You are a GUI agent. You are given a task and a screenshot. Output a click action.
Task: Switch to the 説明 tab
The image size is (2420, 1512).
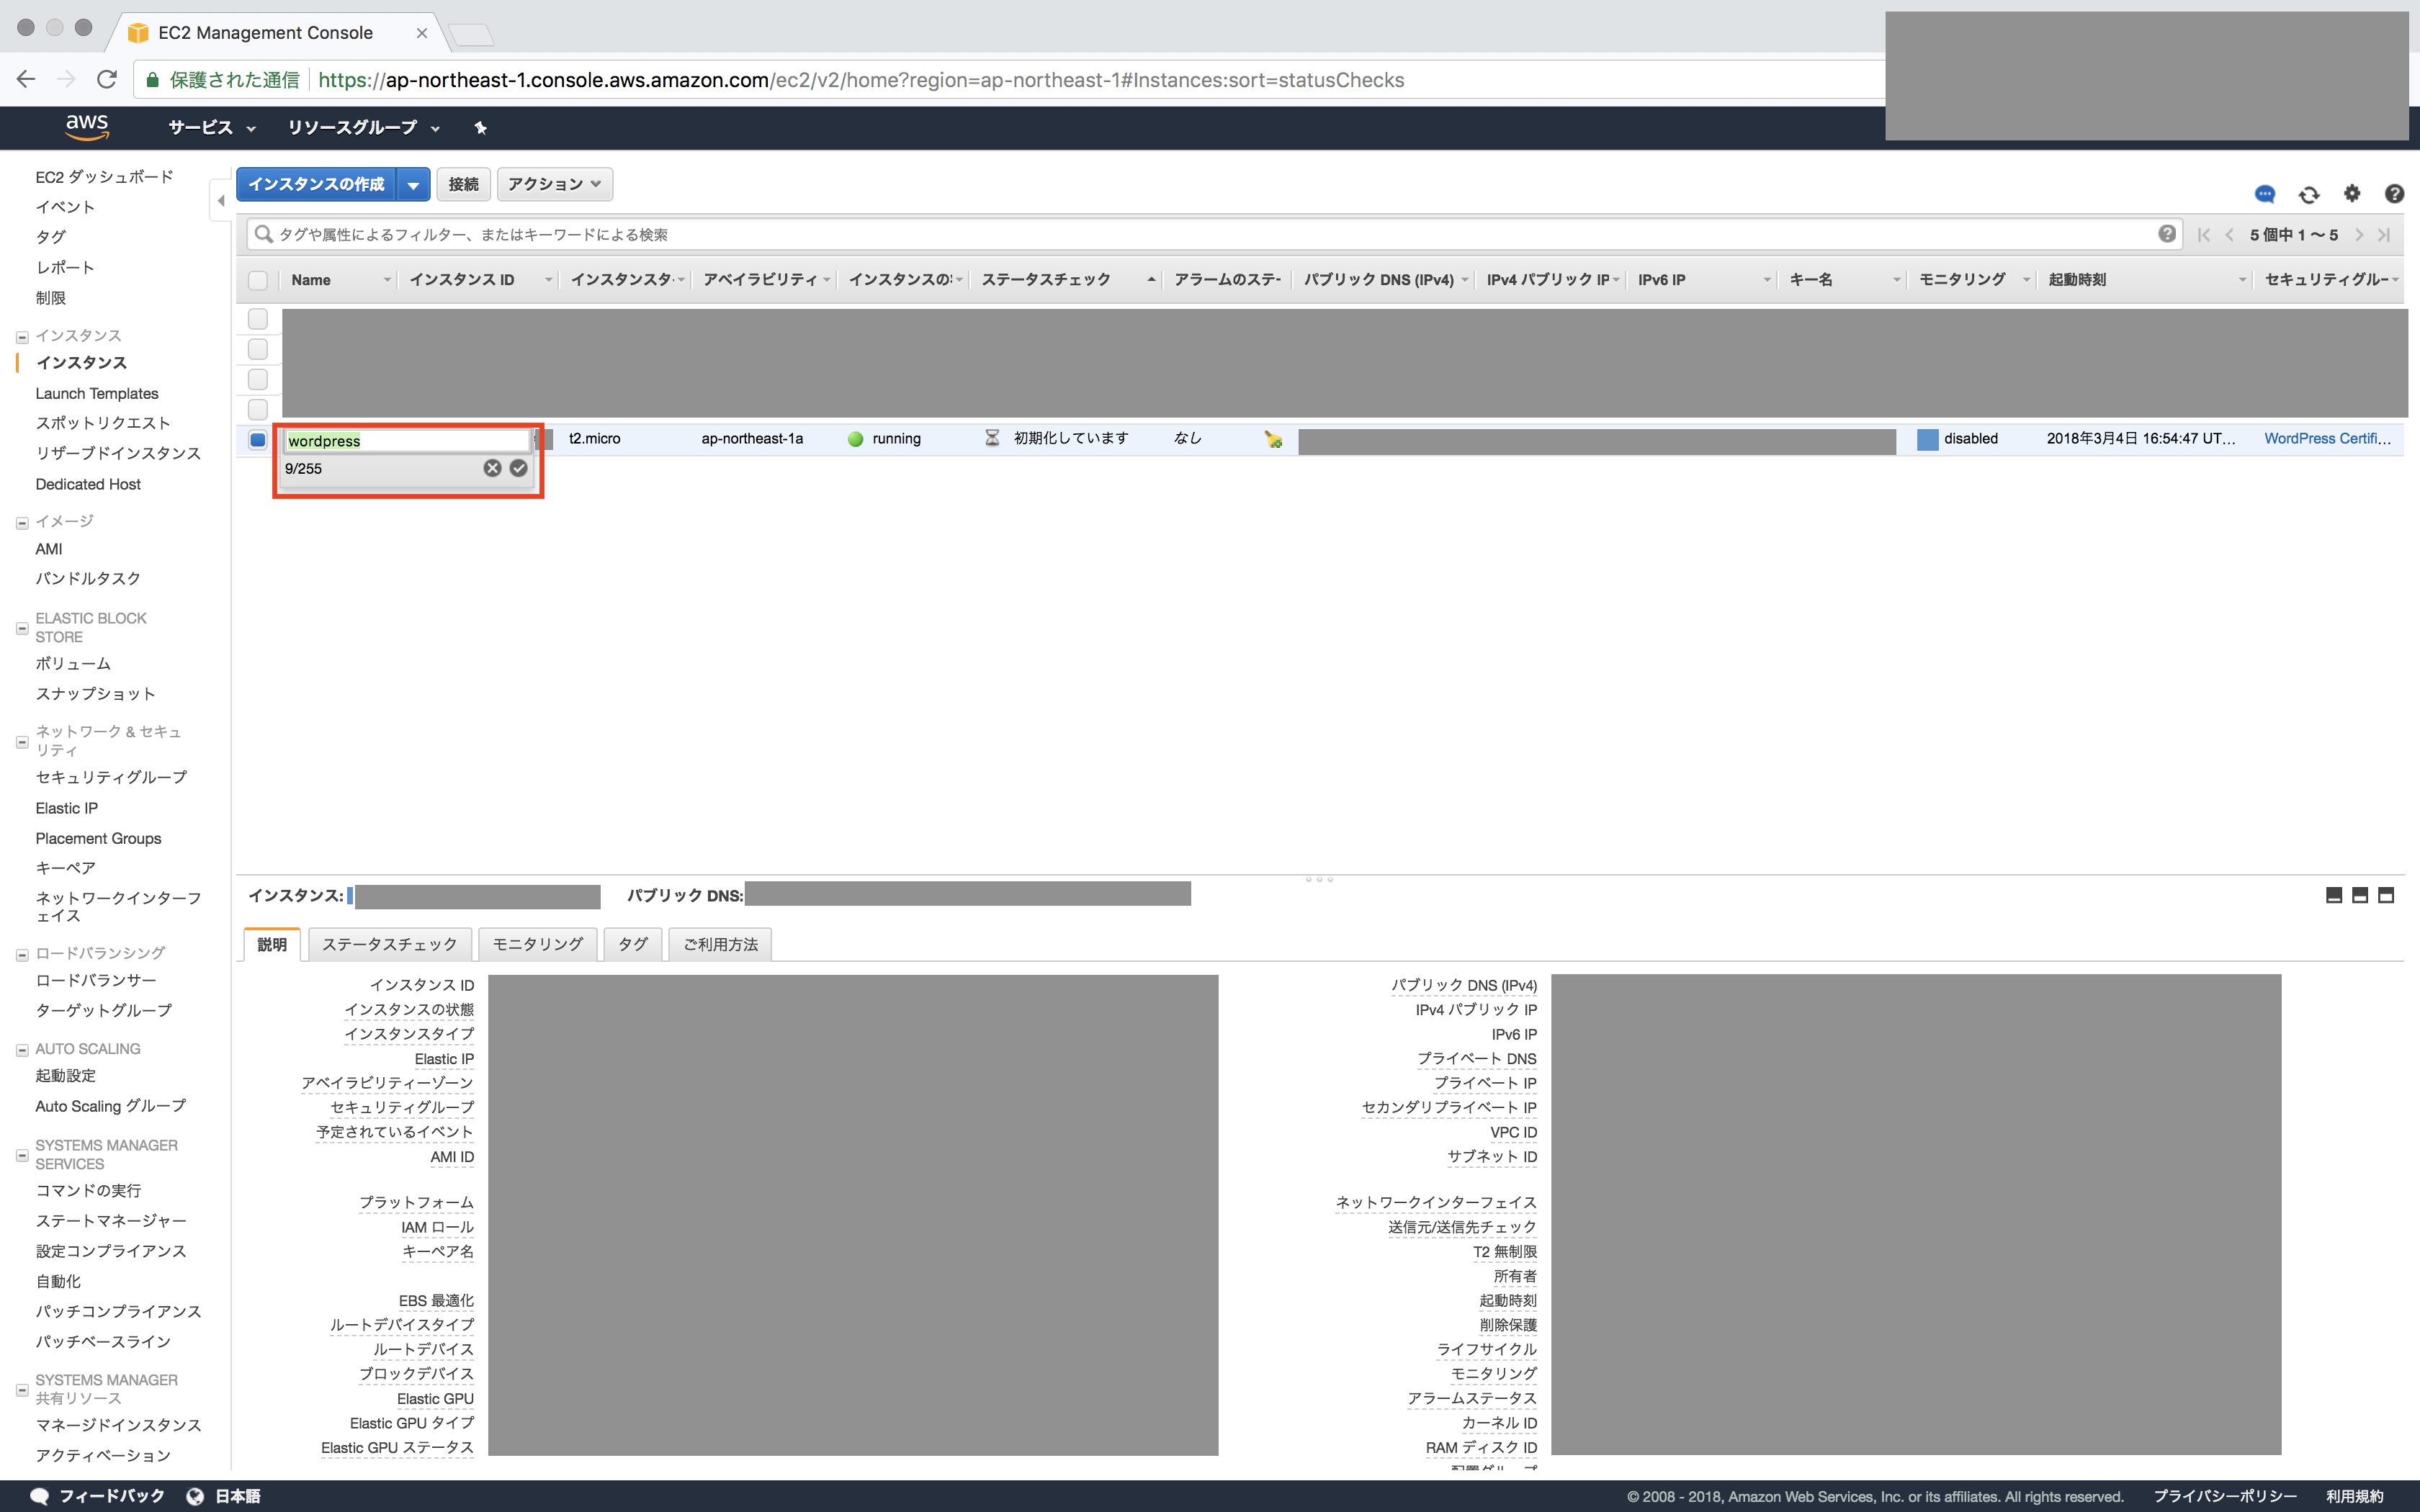(x=272, y=944)
